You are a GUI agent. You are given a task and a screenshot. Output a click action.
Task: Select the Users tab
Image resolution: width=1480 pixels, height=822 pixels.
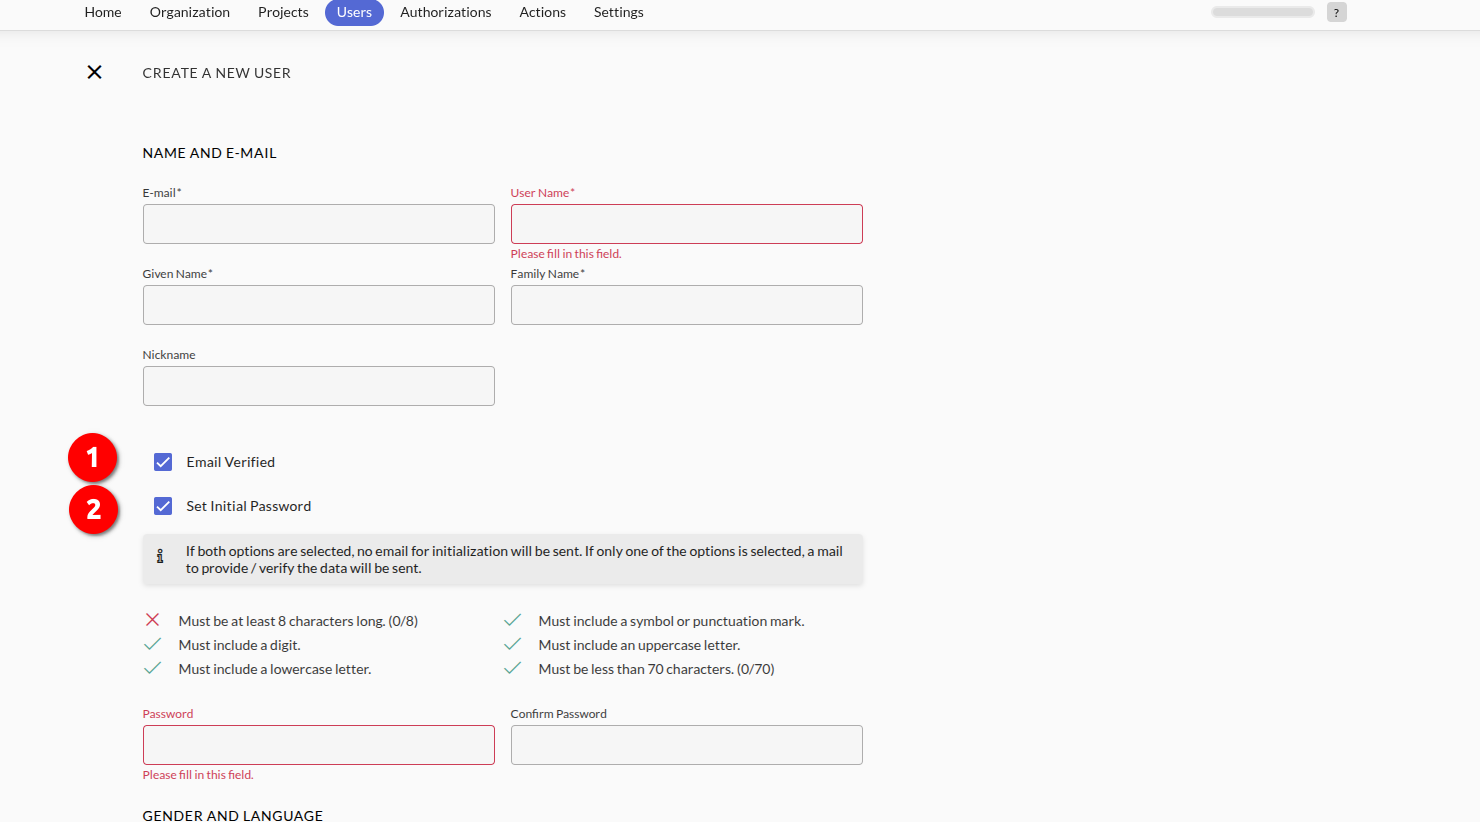pyautogui.click(x=354, y=12)
